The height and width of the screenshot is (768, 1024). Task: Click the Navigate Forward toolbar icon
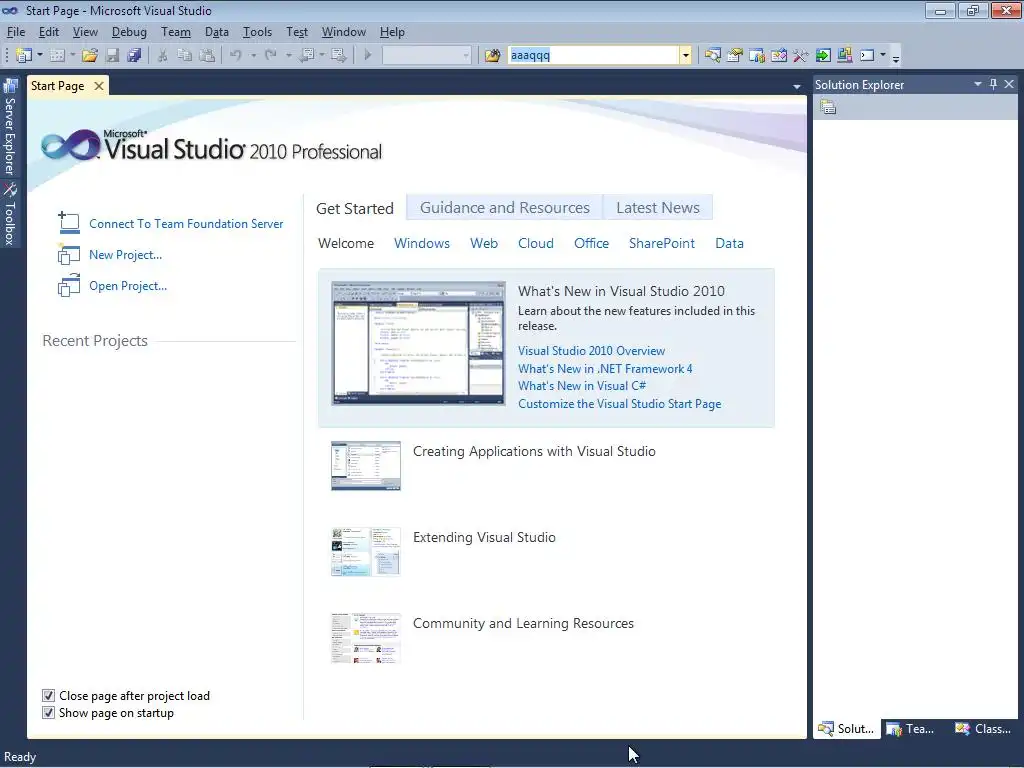click(339, 56)
